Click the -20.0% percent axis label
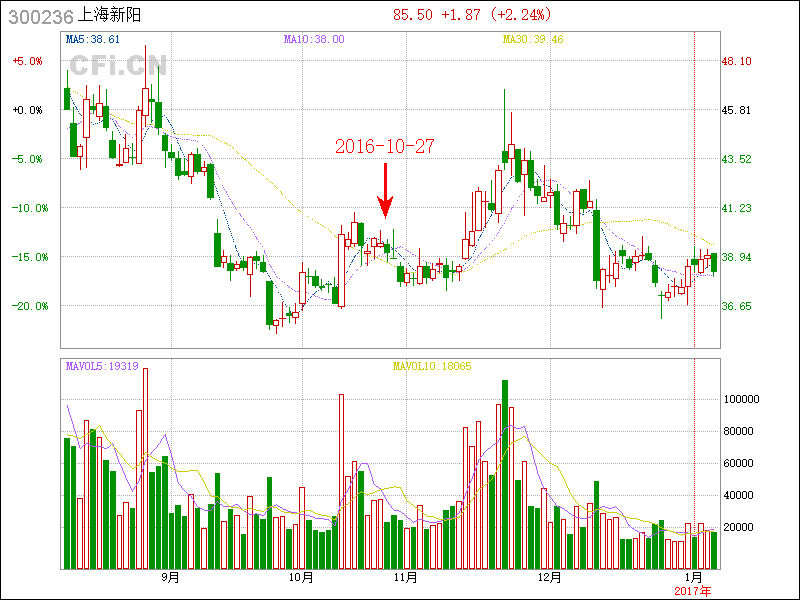The width and height of the screenshot is (800, 600). [x=31, y=306]
